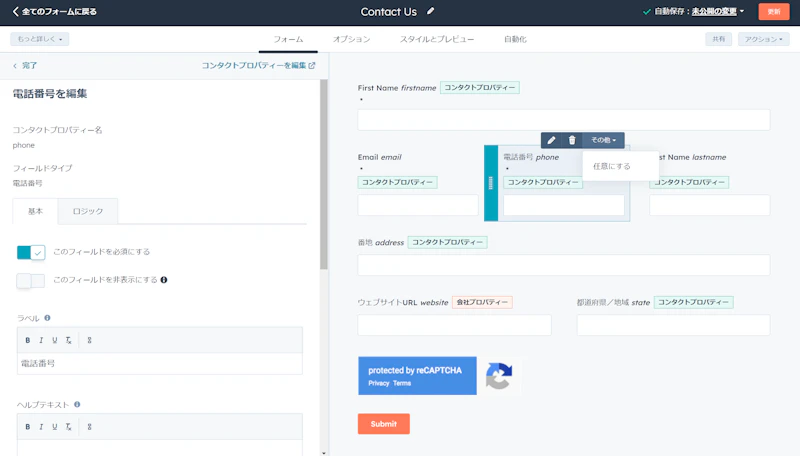Open もっと詳しく dropdown
Image resolution: width=800 pixels, height=456 pixels.
40,39
